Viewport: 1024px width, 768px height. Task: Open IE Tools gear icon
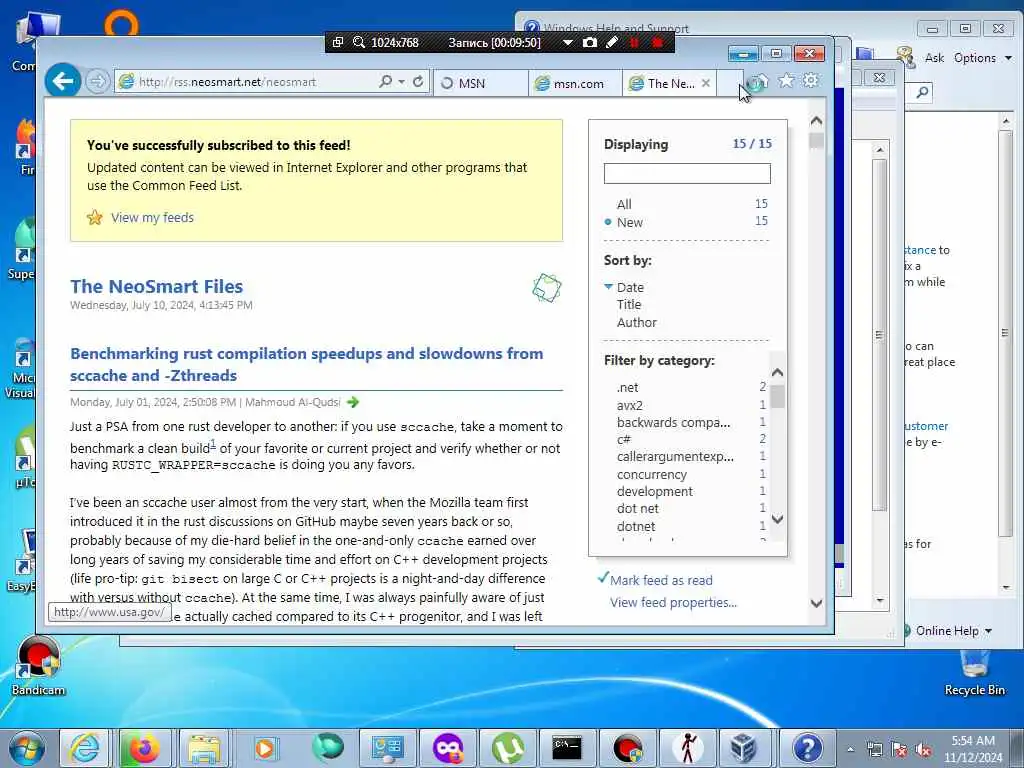pyautogui.click(x=810, y=80)
